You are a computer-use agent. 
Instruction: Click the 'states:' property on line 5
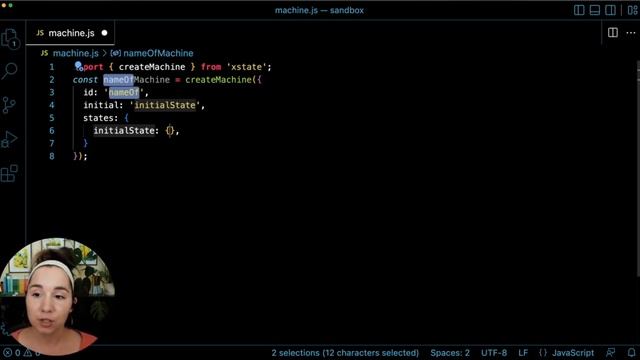(101, 118)
